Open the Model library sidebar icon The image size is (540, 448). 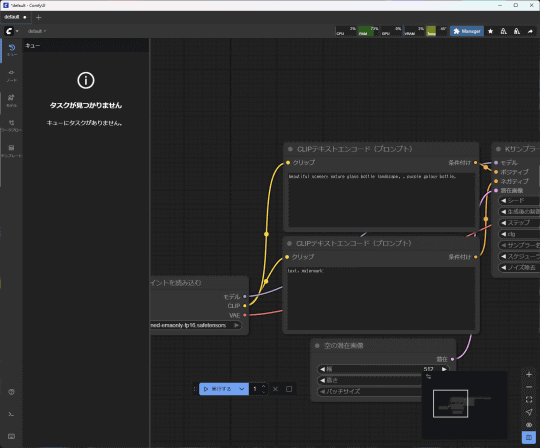coord(11,101)
